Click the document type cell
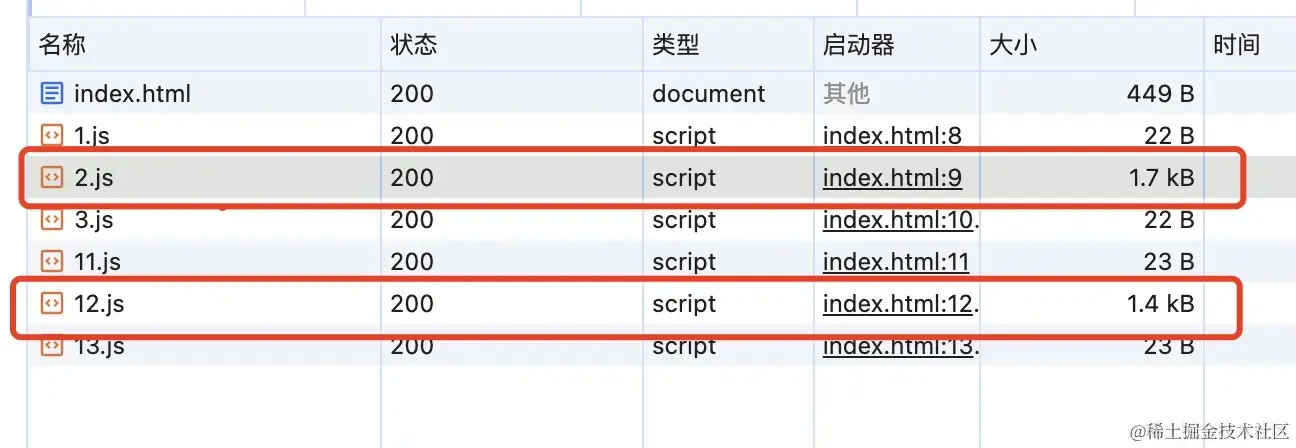The image size is (1296, 448). (x=708, y=94)
